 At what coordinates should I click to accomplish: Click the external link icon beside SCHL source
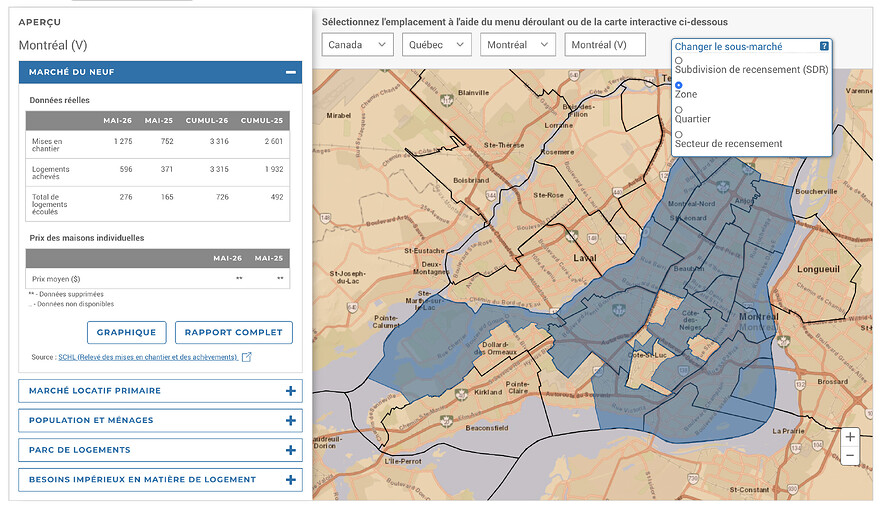tap(246, 357)
